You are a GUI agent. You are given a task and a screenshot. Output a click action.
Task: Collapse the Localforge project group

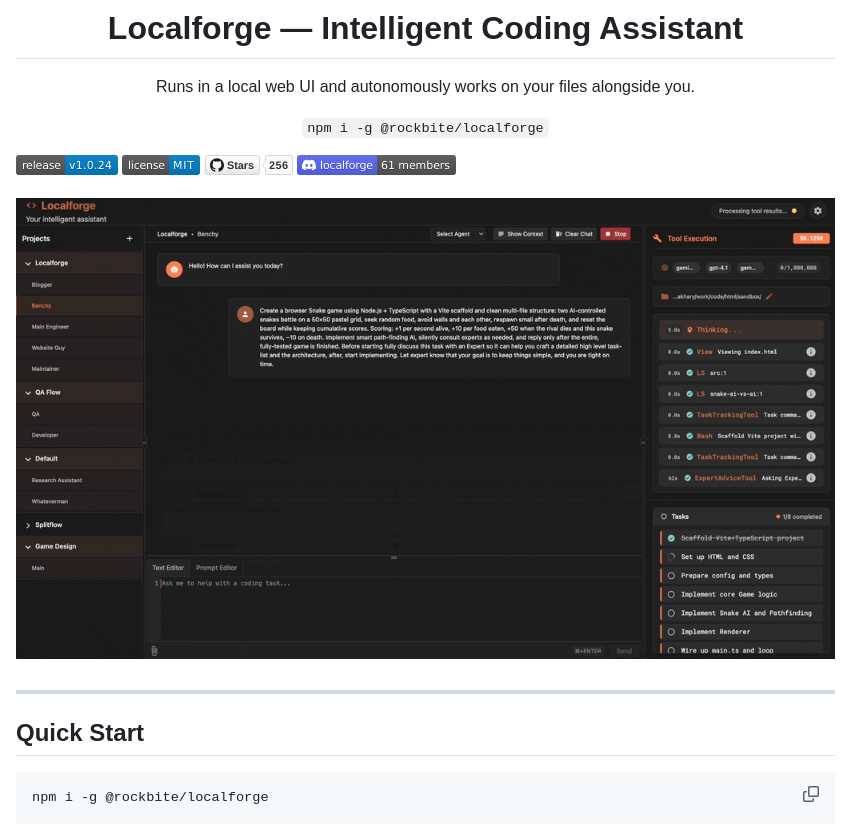pyautogui.click(x=27, y=262)
